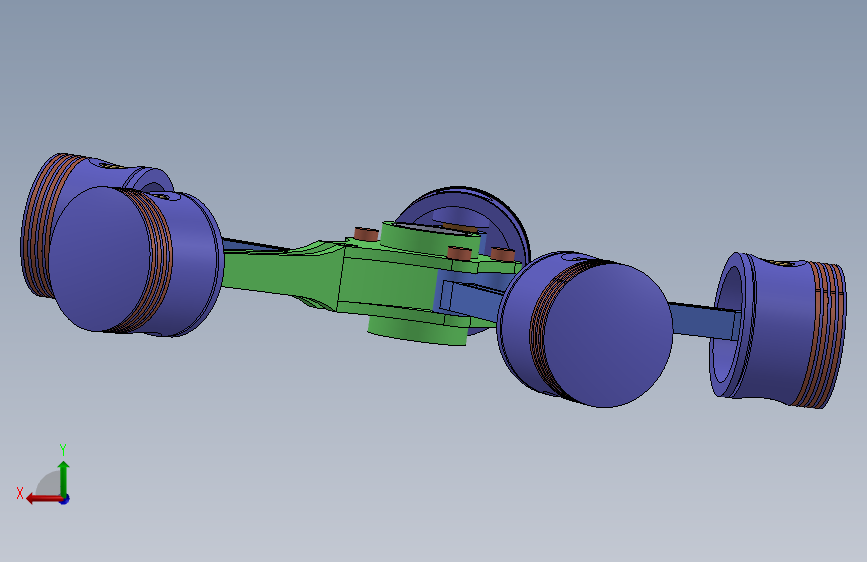Click the blue Z axis dot at the triad origin
Image resolution: width=867 pixels, height=562 pixels.
pyautogui.click(x=65, y=499)
